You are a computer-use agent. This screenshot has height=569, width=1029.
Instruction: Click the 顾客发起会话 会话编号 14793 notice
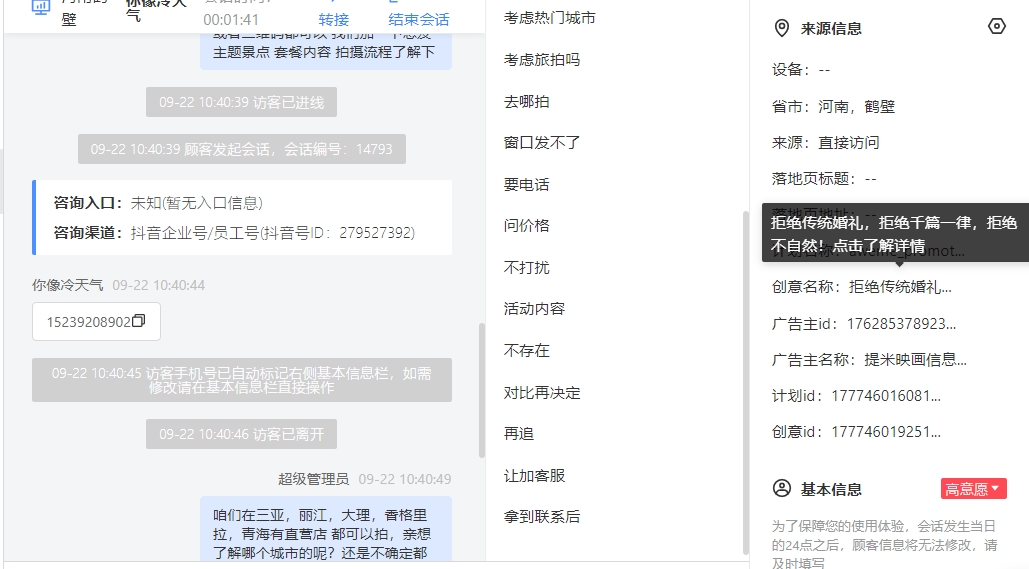pyautogui.click(x=242, y=149)
